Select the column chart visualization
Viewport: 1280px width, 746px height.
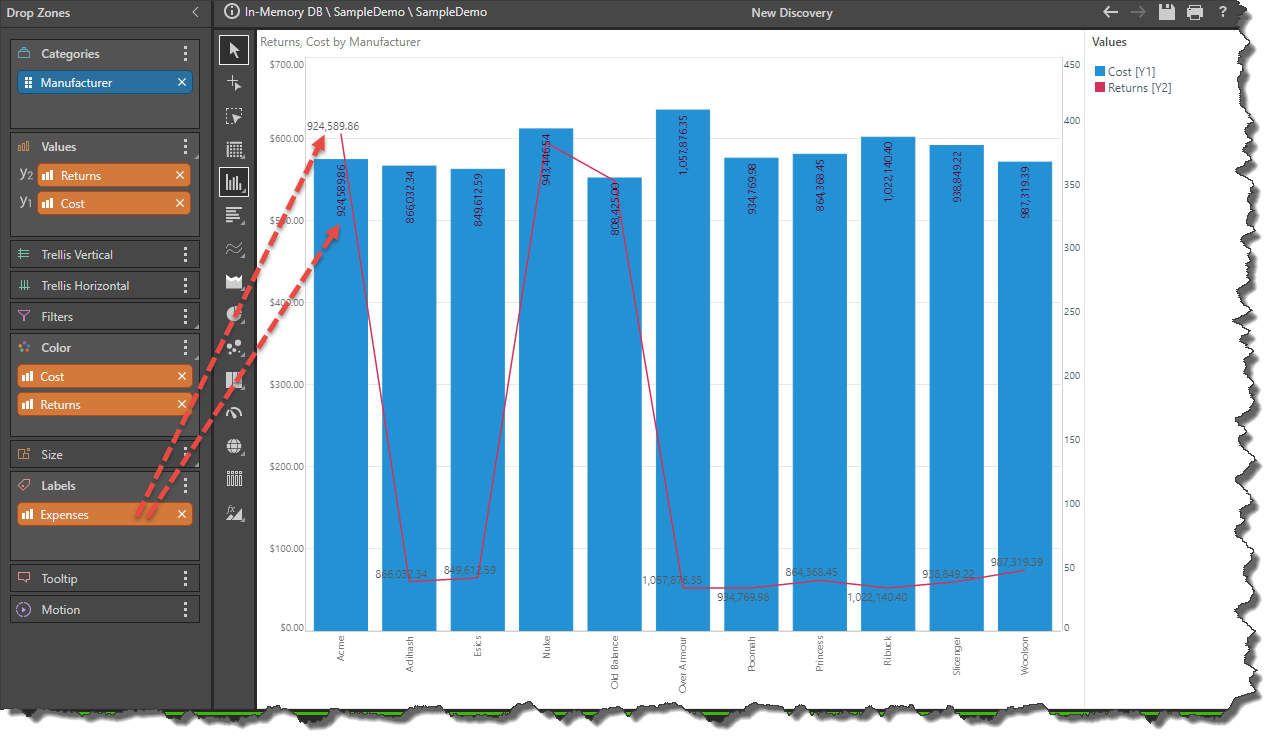[x=235, y=182]
